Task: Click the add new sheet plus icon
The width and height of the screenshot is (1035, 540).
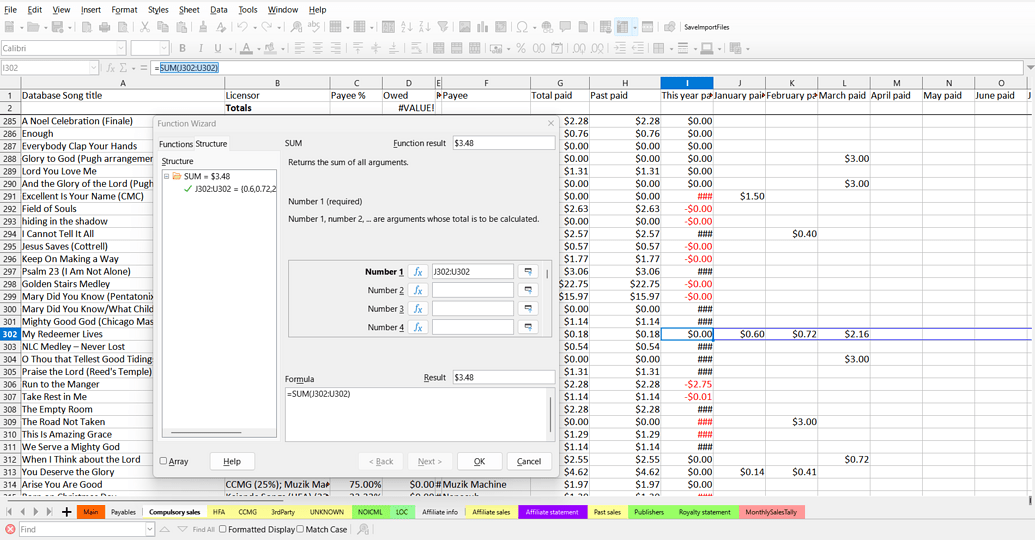Action: 66,512
